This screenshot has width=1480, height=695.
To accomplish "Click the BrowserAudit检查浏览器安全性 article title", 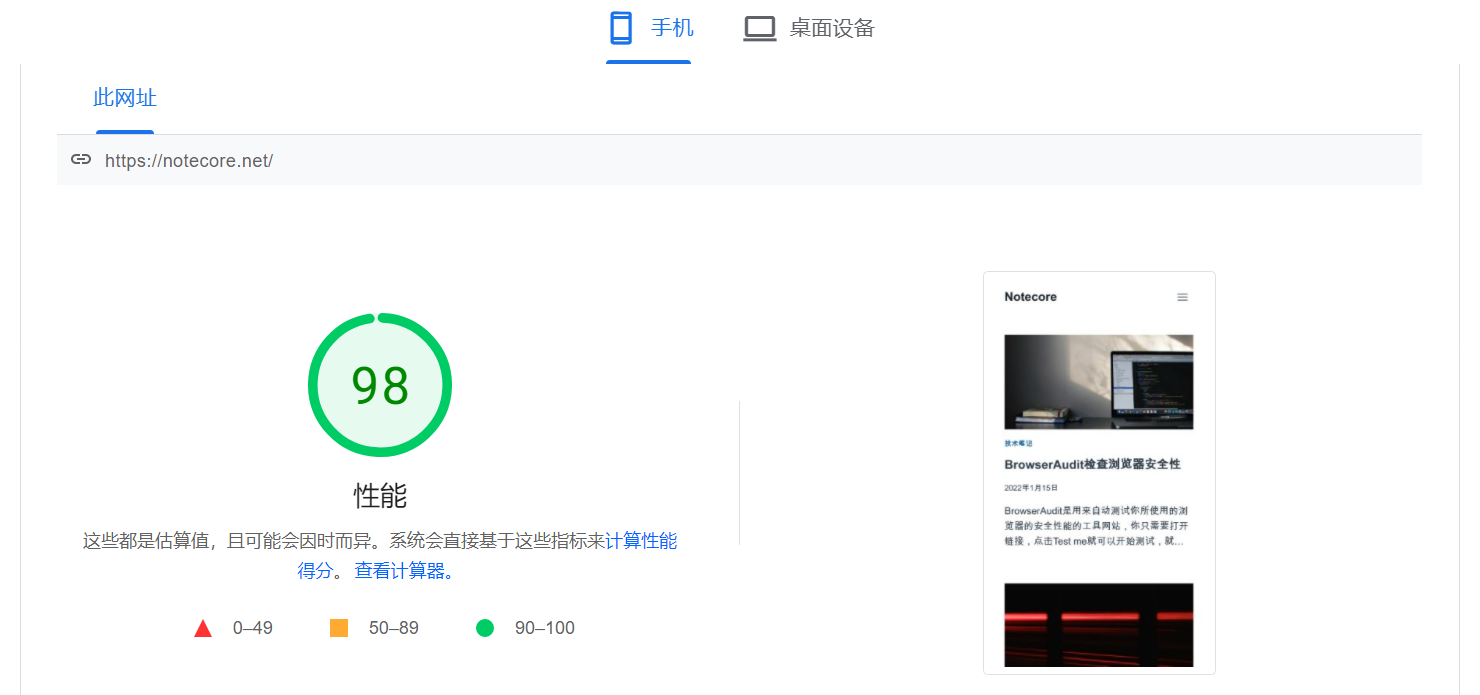I will (1092, 465).
